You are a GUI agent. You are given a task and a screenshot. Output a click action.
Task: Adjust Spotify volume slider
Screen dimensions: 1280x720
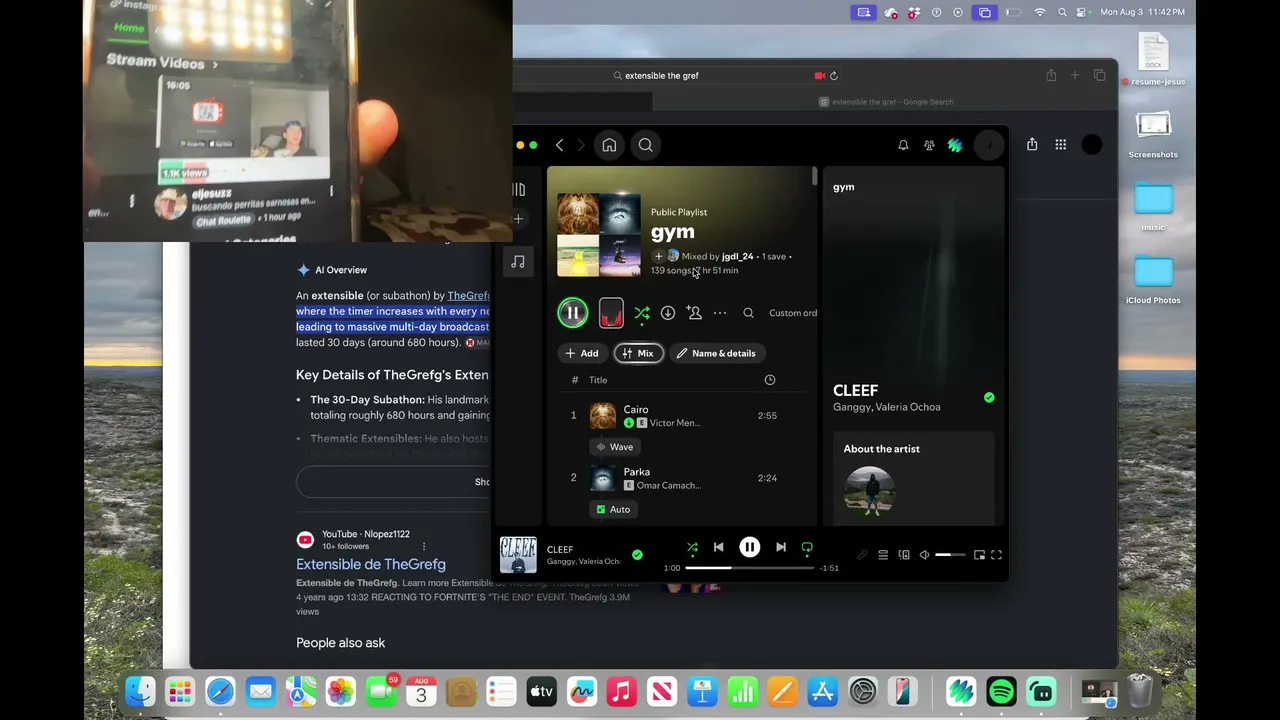coord(950,555)
